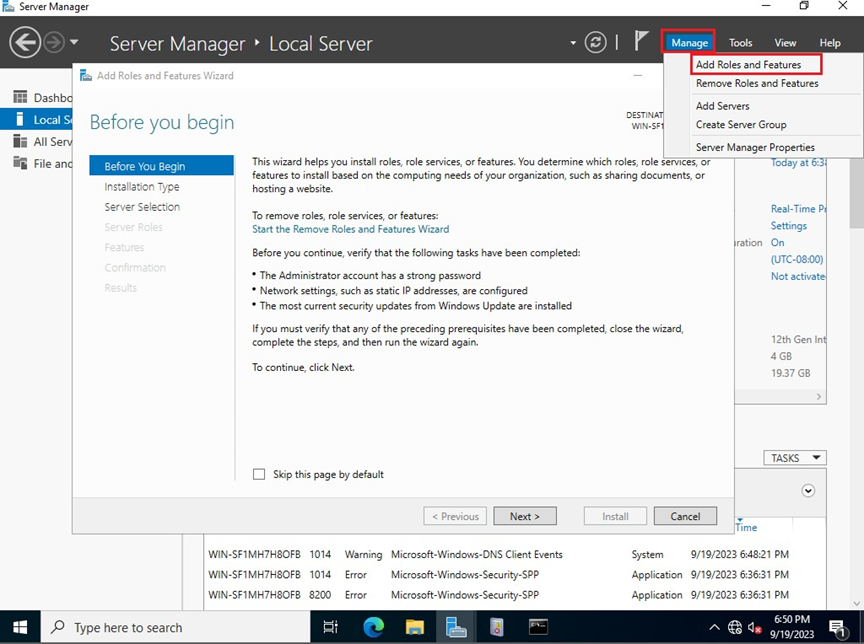Viewport: 864px width, 644px height.
Task: Click the All Servers sidebar icon
Action: click(20, 141)
